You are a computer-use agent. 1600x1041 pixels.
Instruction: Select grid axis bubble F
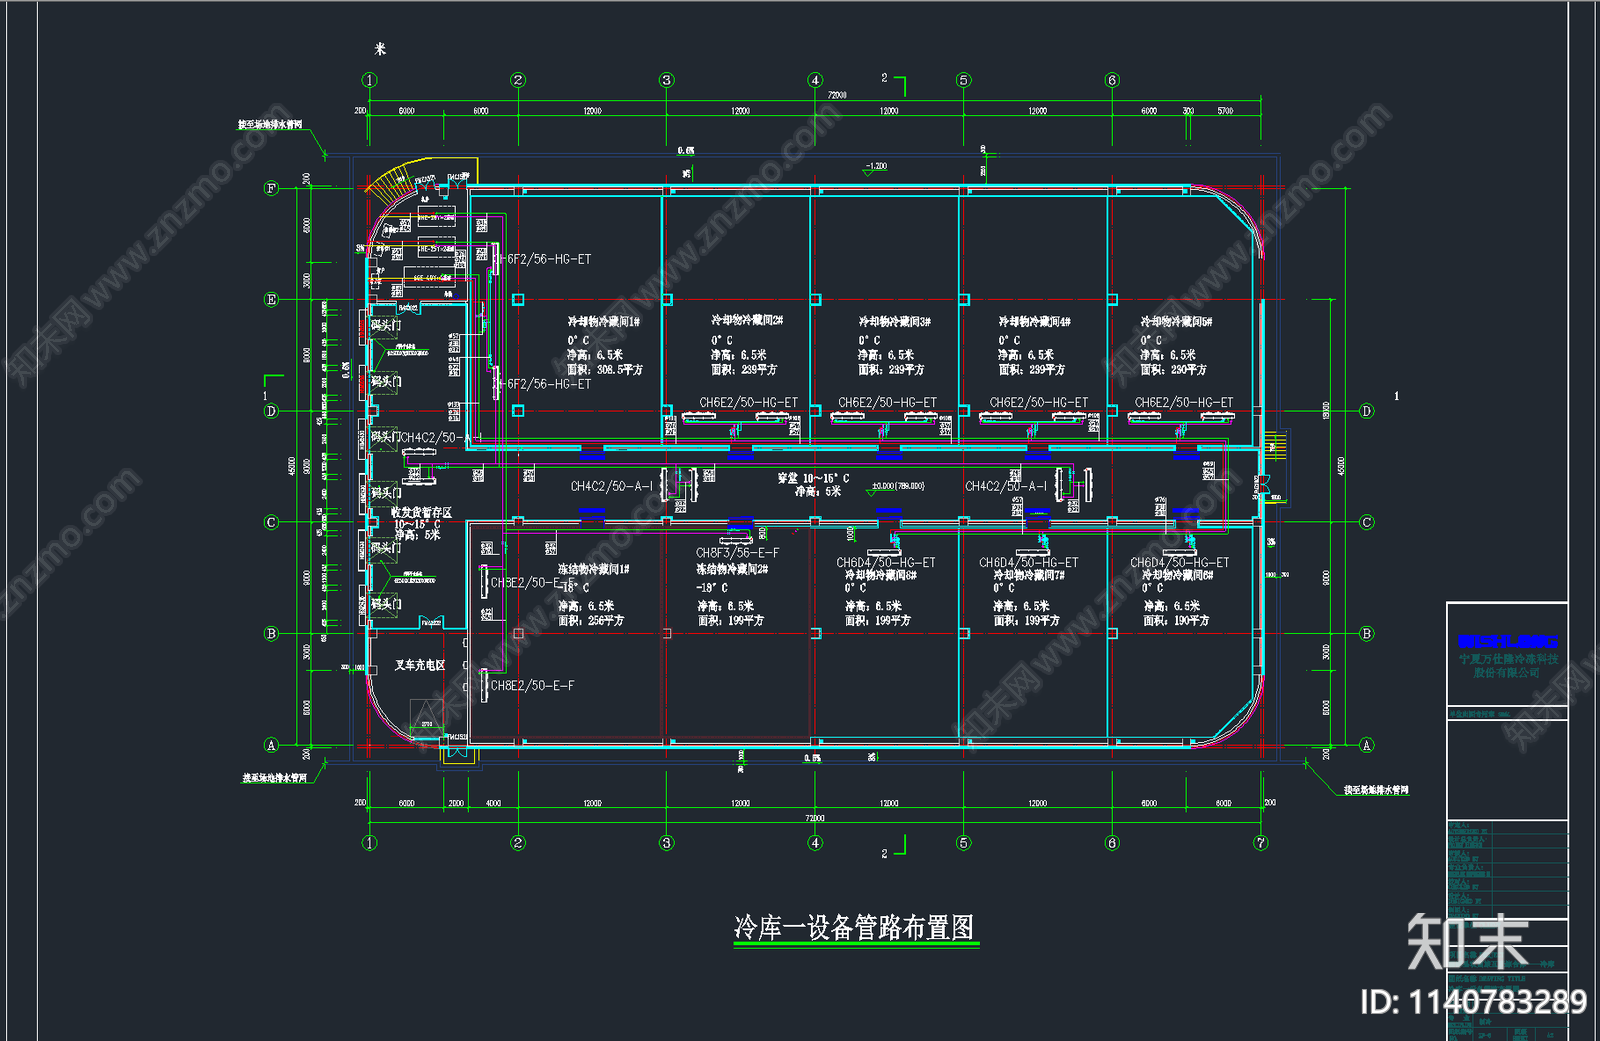point(271,188)
